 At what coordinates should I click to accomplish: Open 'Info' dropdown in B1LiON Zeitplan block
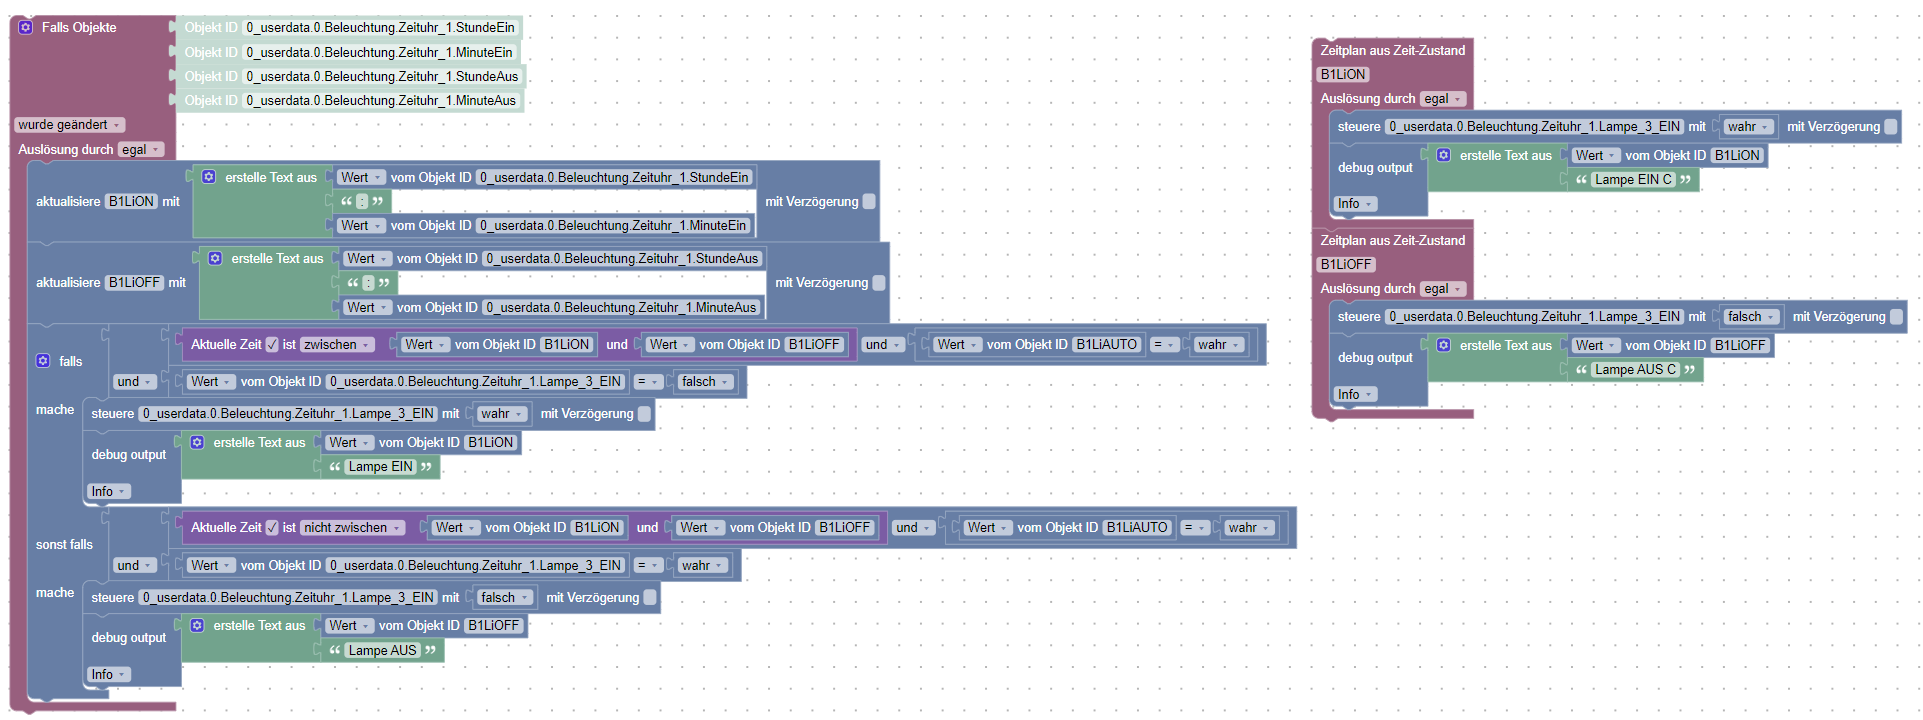click(1355, 203)
